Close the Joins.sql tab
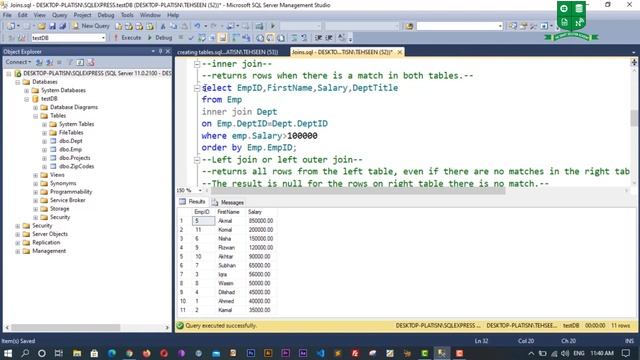The width and height of the screenshot is (640, 360). coord(400,52)
